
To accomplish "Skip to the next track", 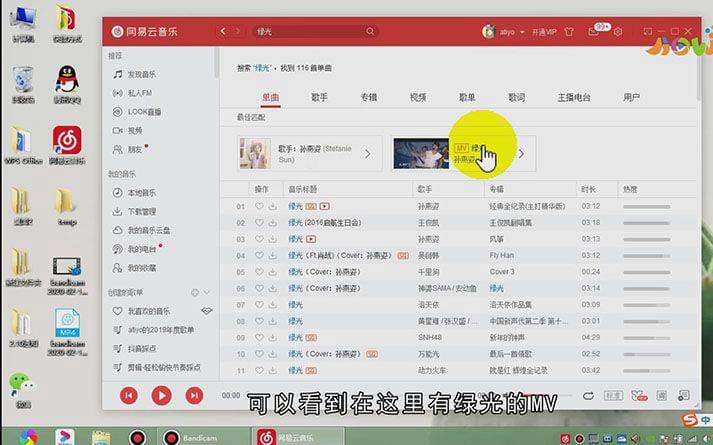I will click(194, 395).
